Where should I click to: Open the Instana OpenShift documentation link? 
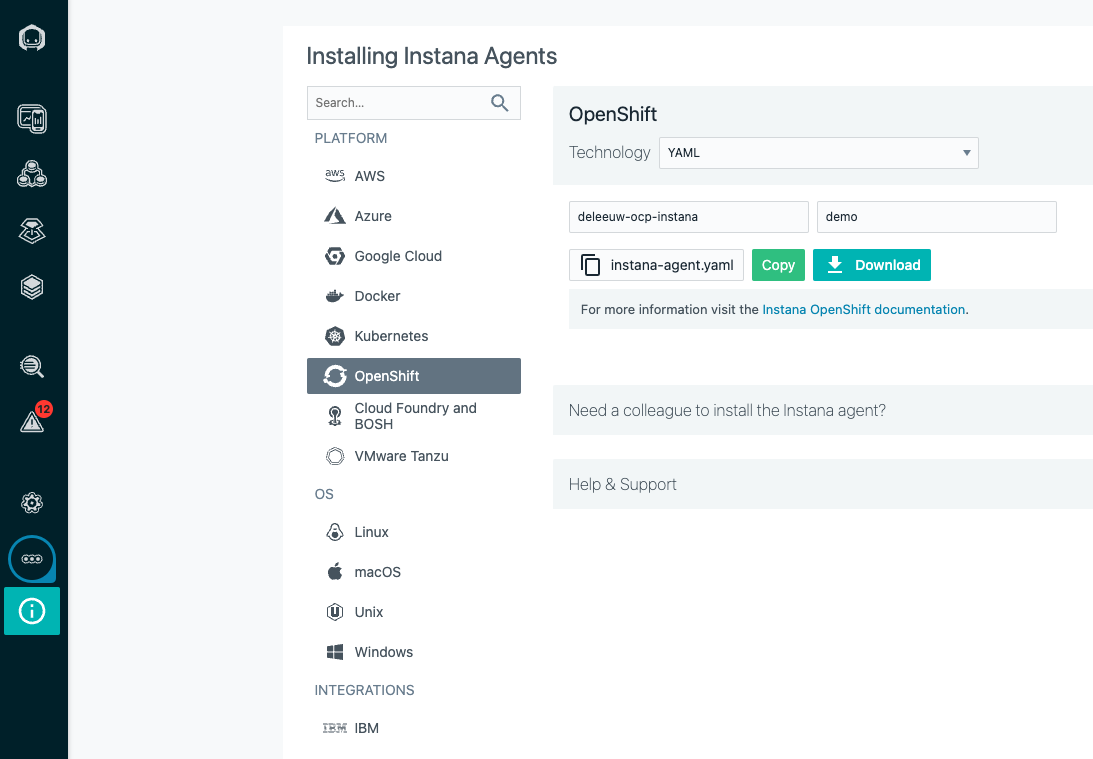(864, 309)
